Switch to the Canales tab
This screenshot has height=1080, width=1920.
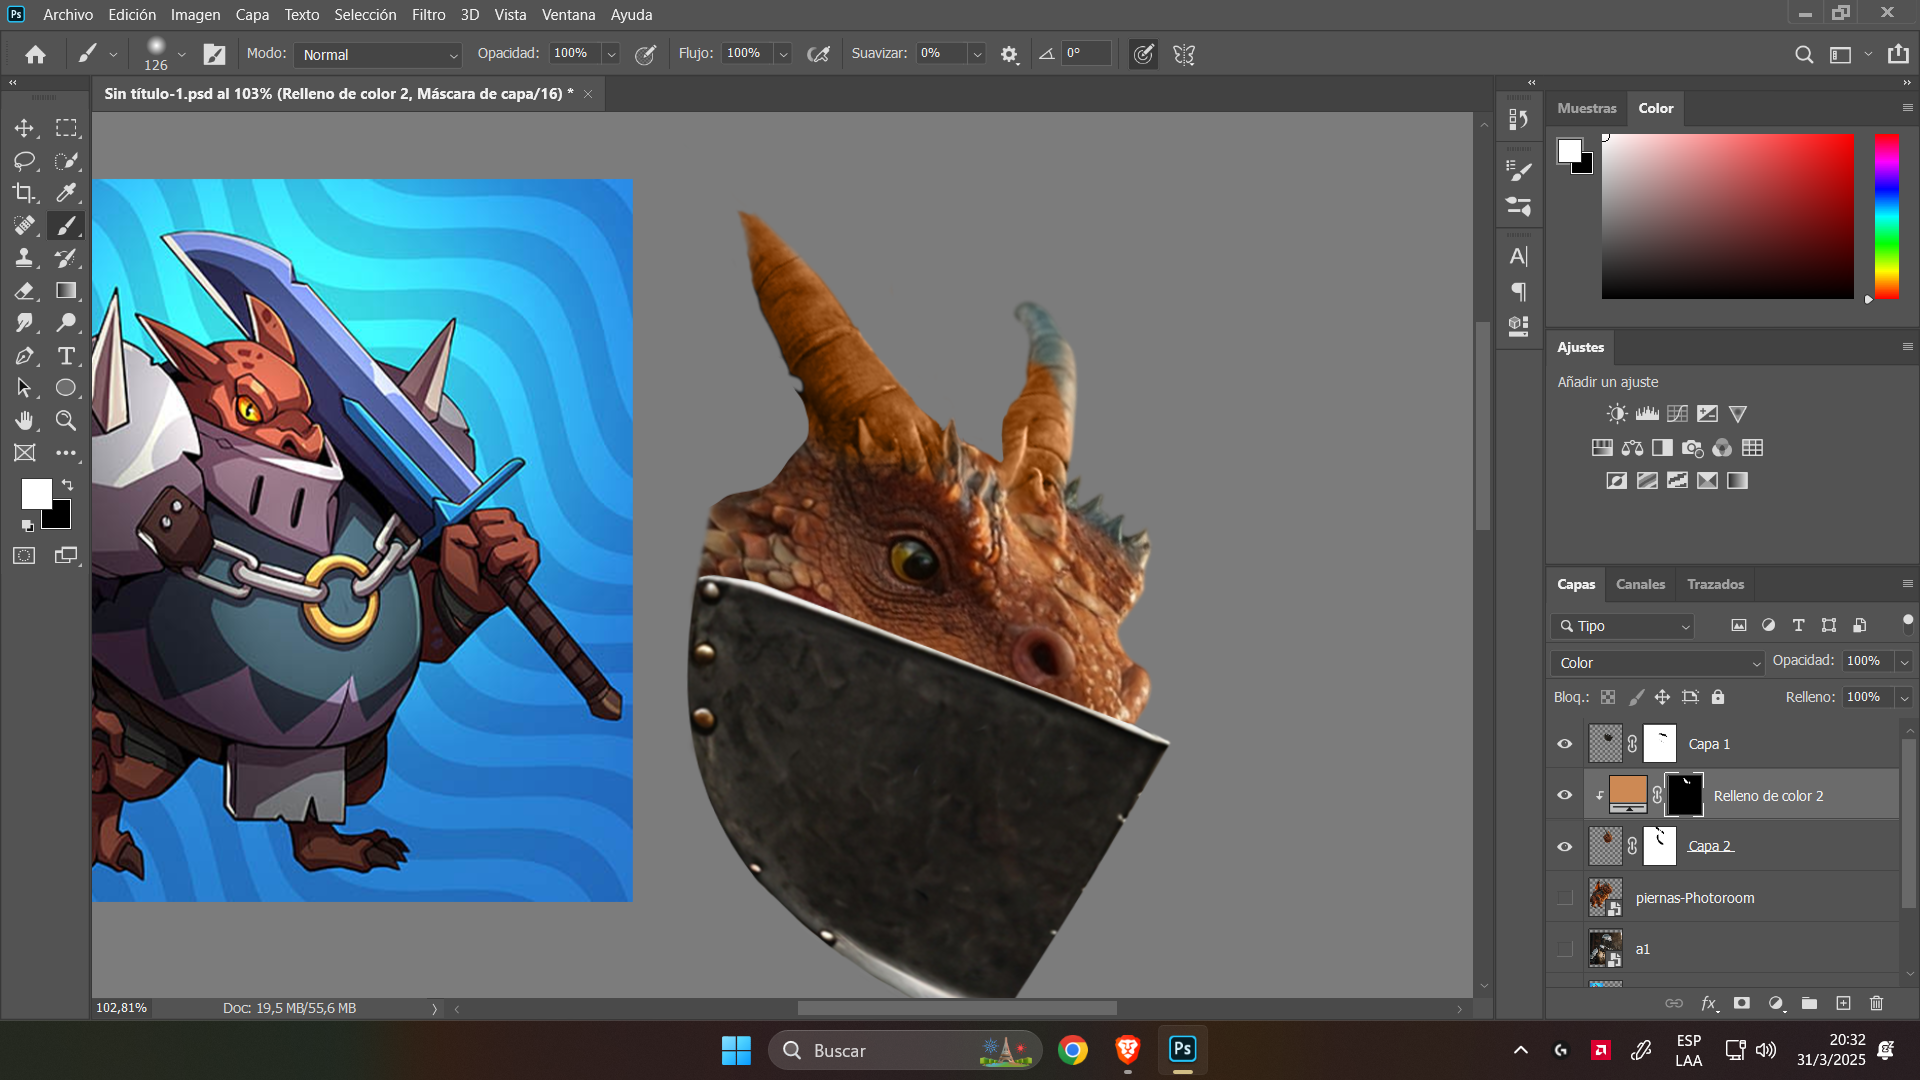(1640, 584)
